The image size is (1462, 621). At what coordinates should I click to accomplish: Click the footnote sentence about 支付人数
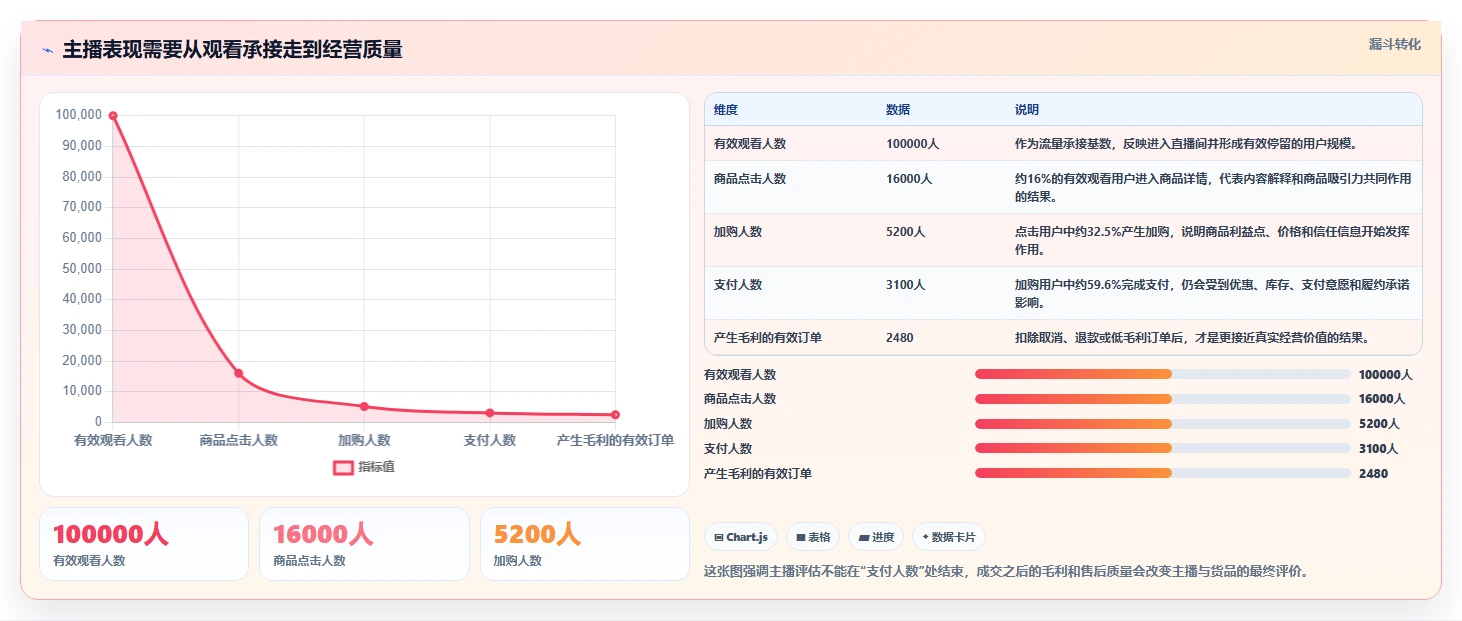1006,572
